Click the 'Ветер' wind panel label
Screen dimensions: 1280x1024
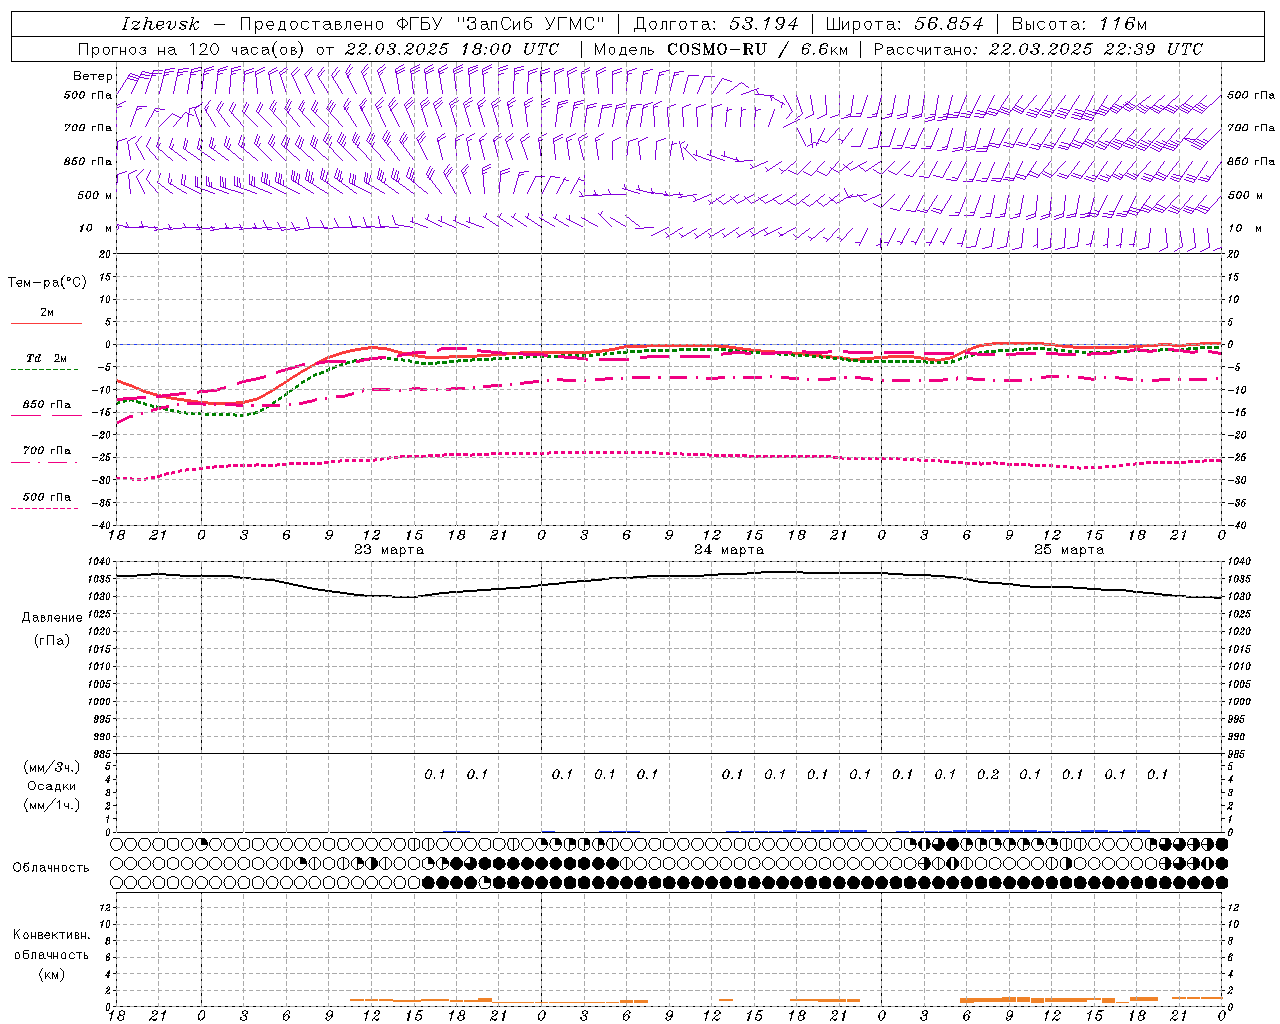pos(93,76)
